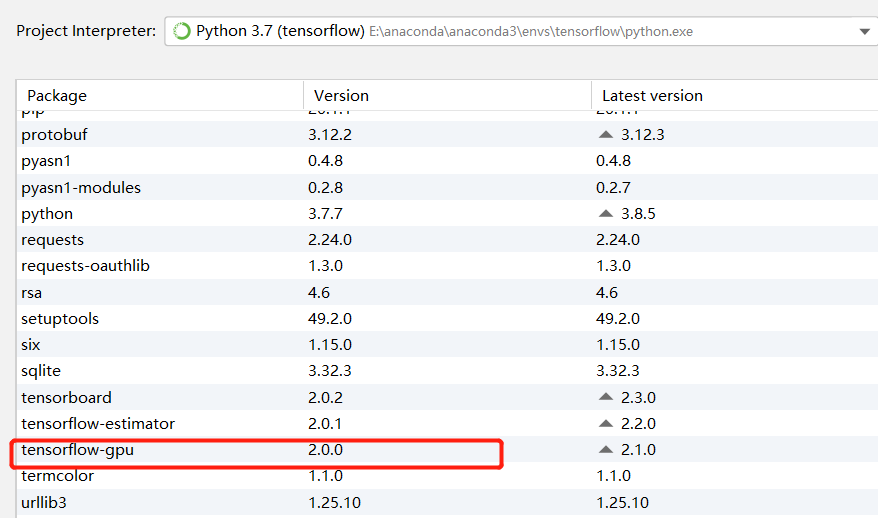The height and width of the screenshot is (518, 878).
Task: Click latest version 2.24.0 of requests
Action: pyautogui.click(x=618, y=240)
